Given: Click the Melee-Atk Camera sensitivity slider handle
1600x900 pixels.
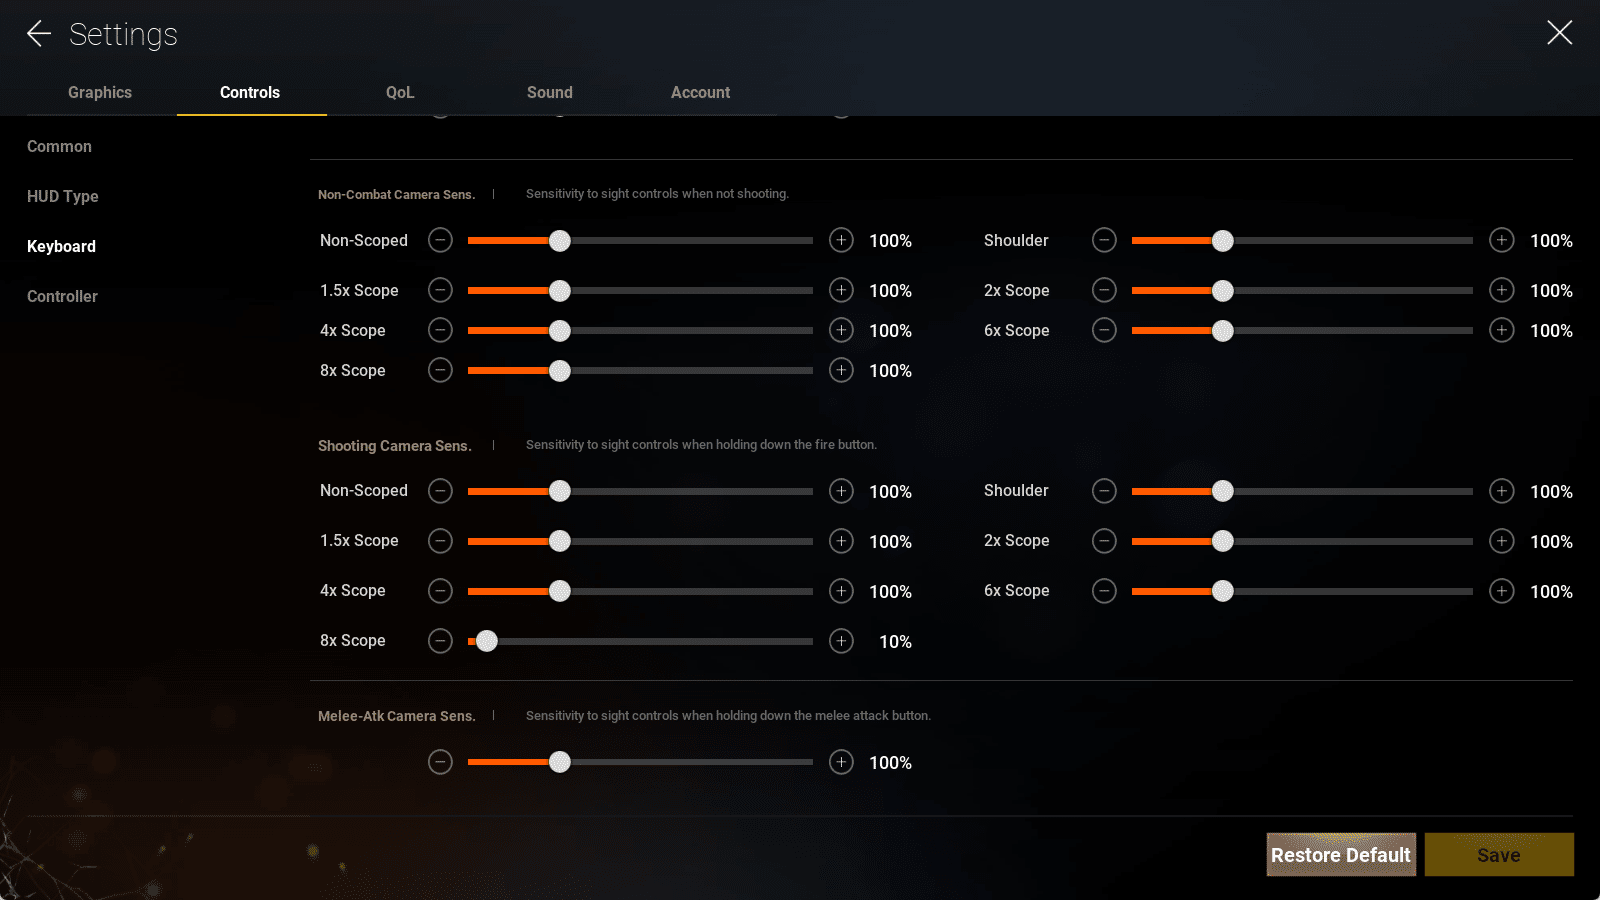Looking at the screenshot, I should coord(560,762).
